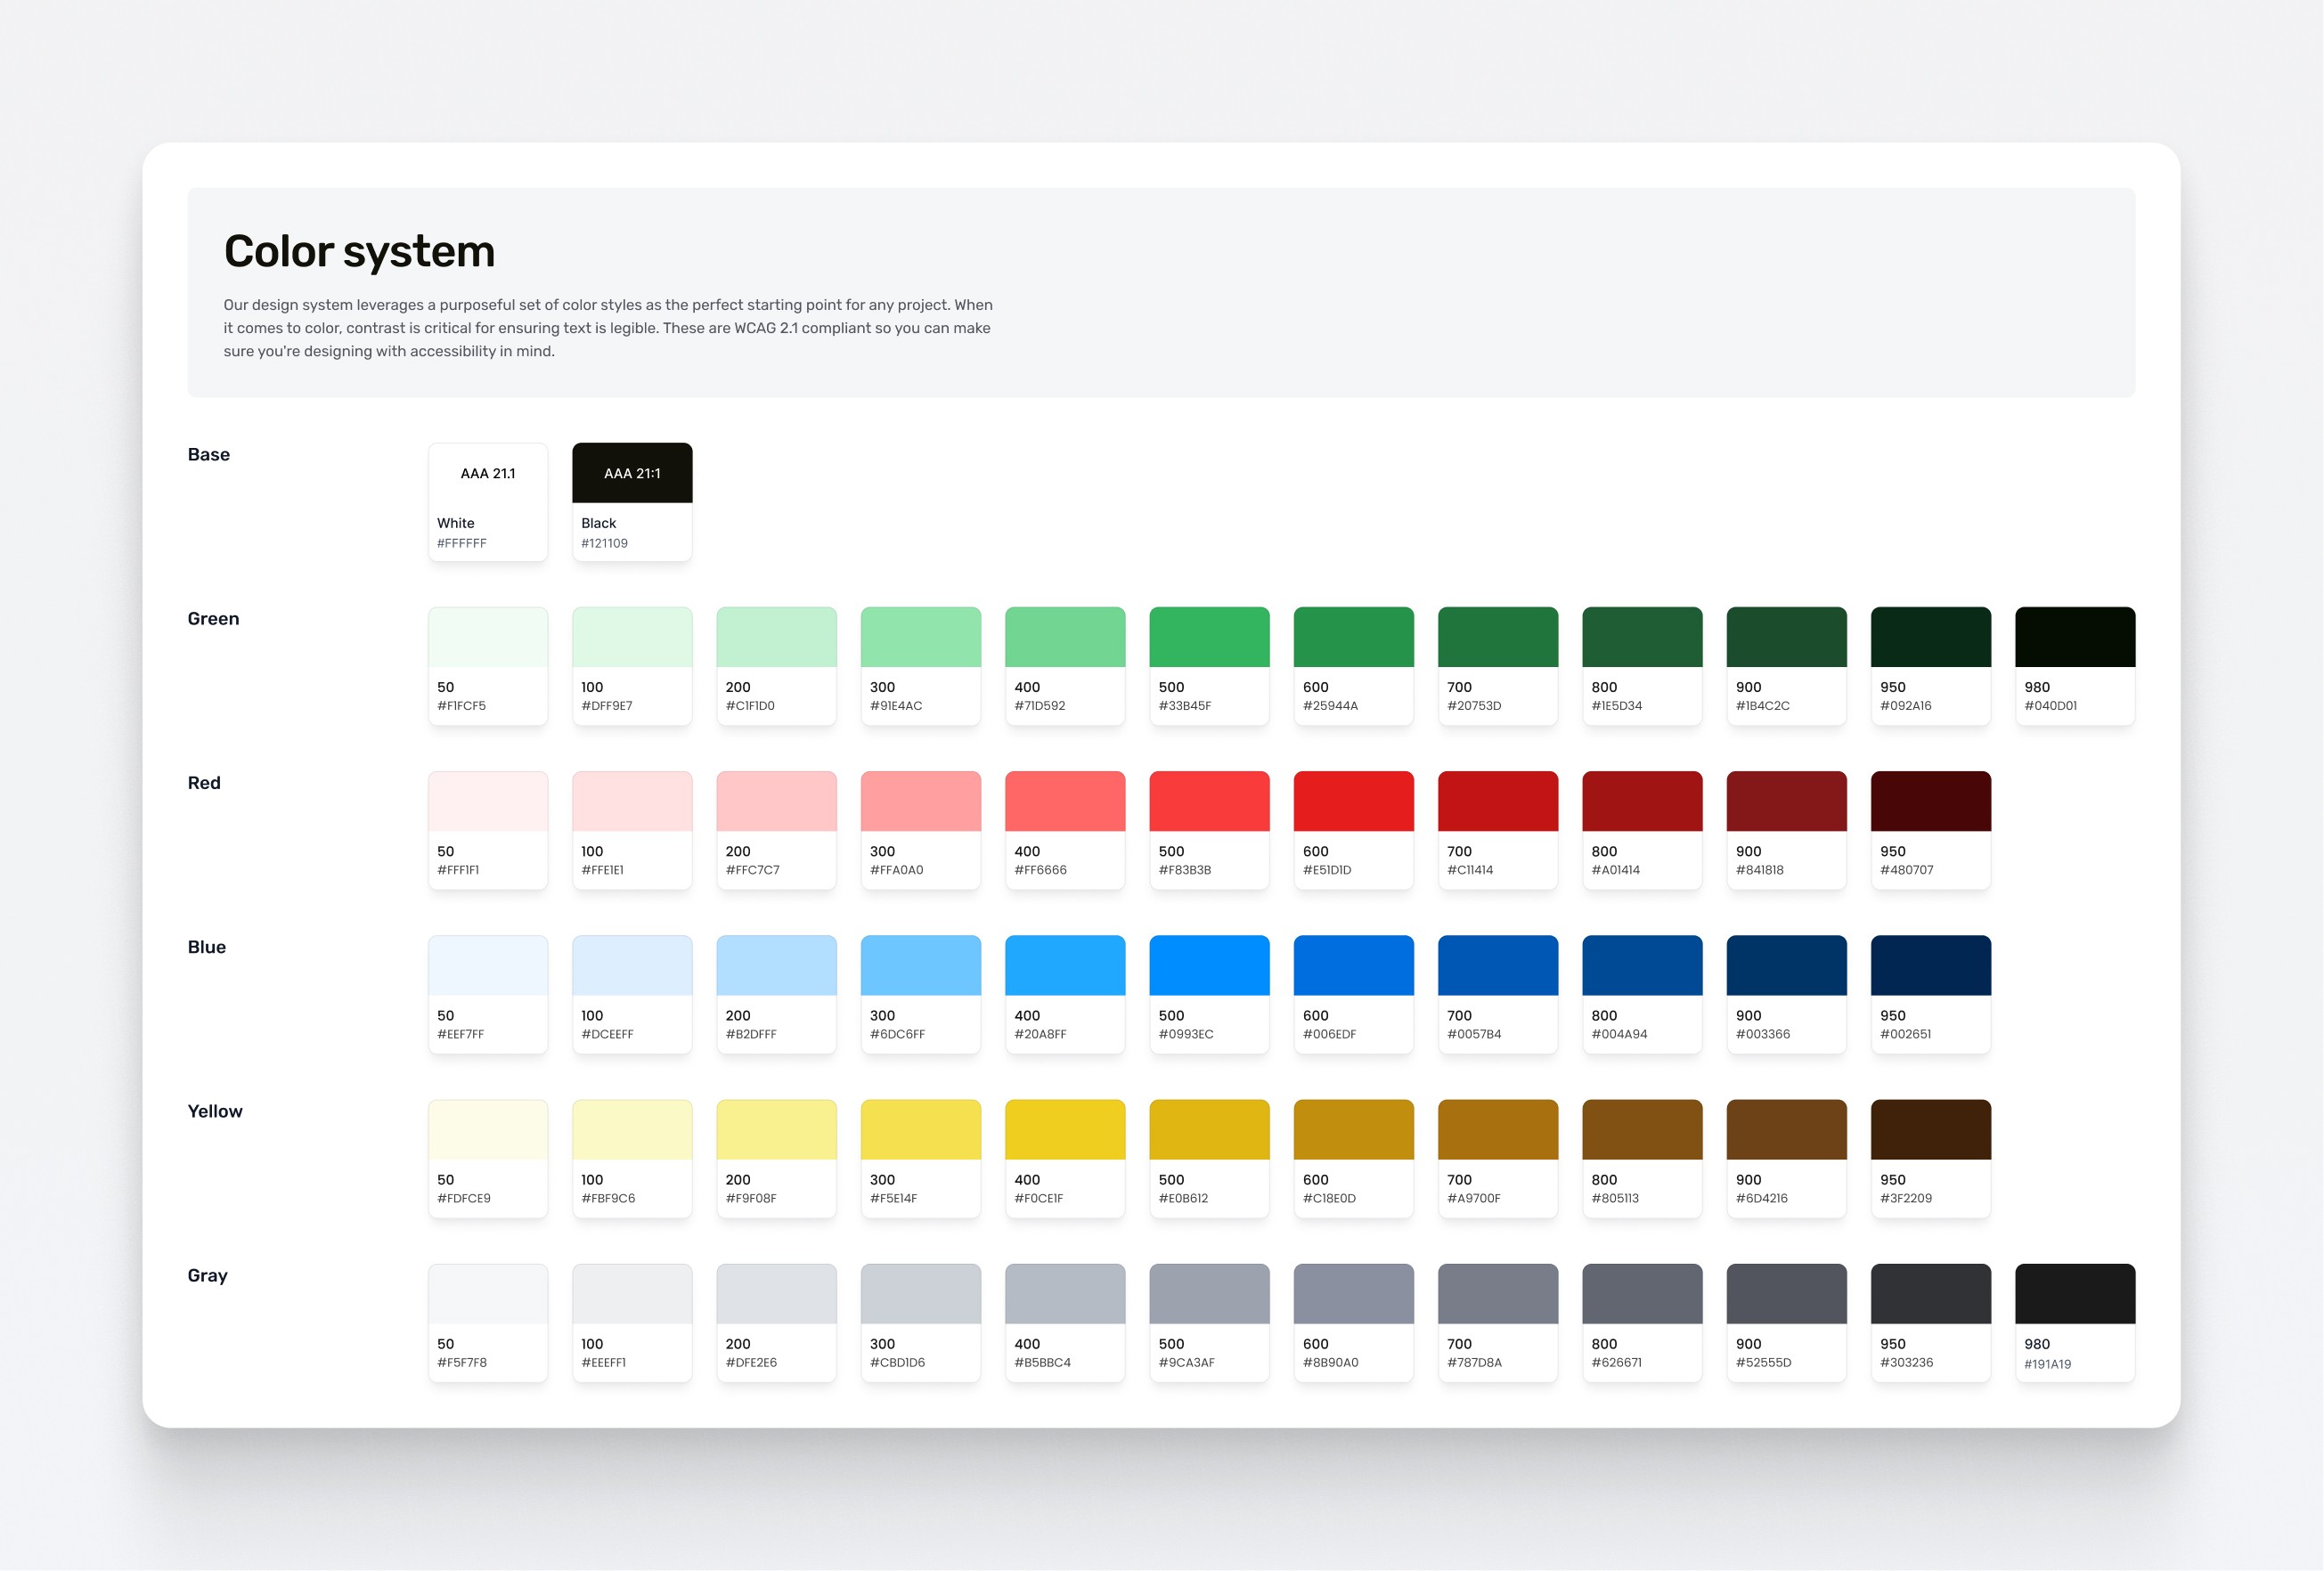2324x1571 pixels.
Task: Click the Yellow 400 swatch #F0CE1F
Action: pyautogui.click(x=1065, y=1130)
